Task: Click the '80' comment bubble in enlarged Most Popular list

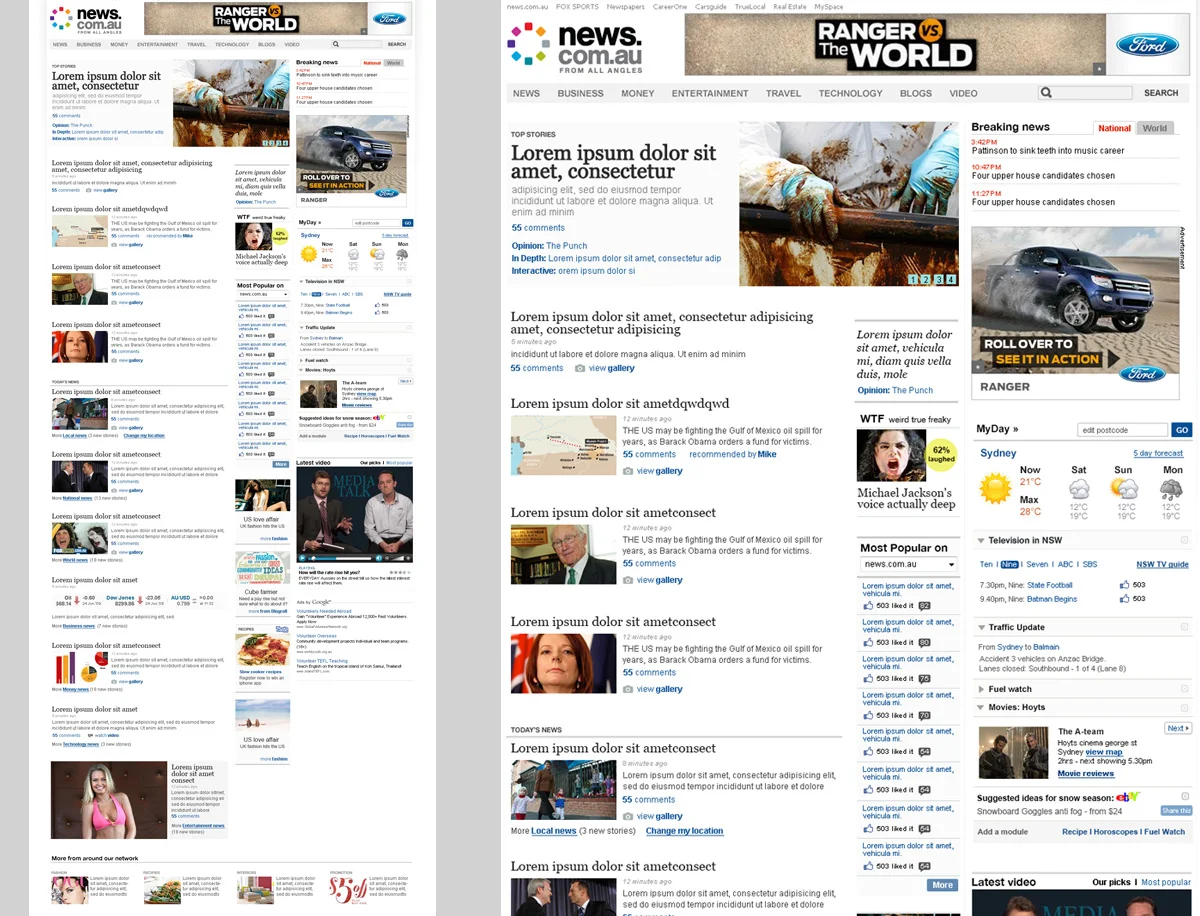Action: [x=924, y=643]
